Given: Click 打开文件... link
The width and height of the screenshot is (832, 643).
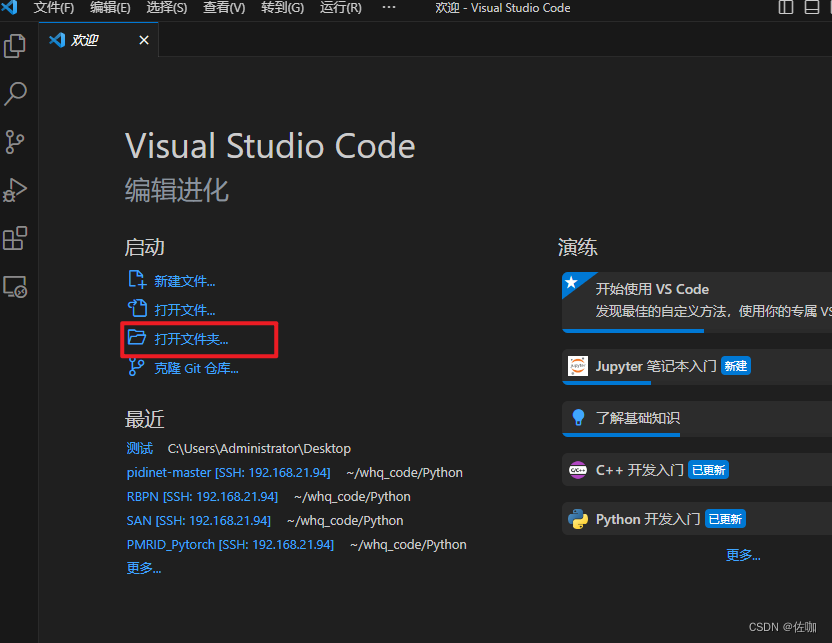Looking at the screenshot, I should (x=185, y=310).
